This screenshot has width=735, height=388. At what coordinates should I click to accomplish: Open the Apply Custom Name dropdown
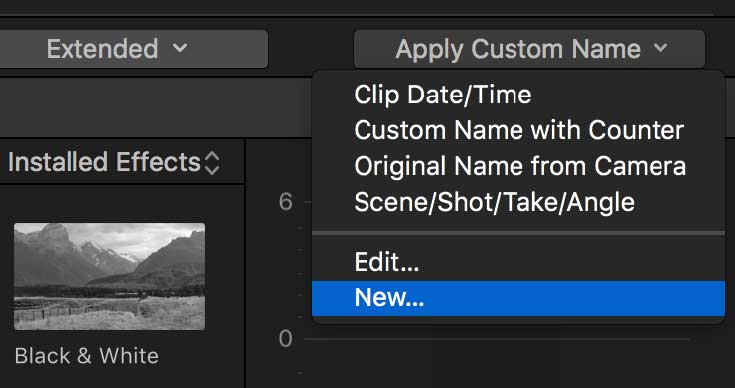point(529,49)
